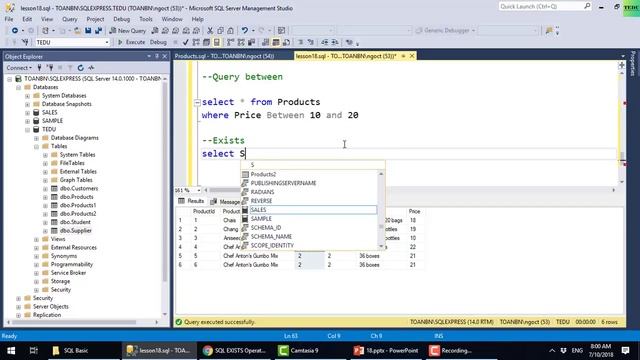Click Display Estimated Execution Plan icon
The height and width of the screenshot is (360, 640).
click(196, 42)
